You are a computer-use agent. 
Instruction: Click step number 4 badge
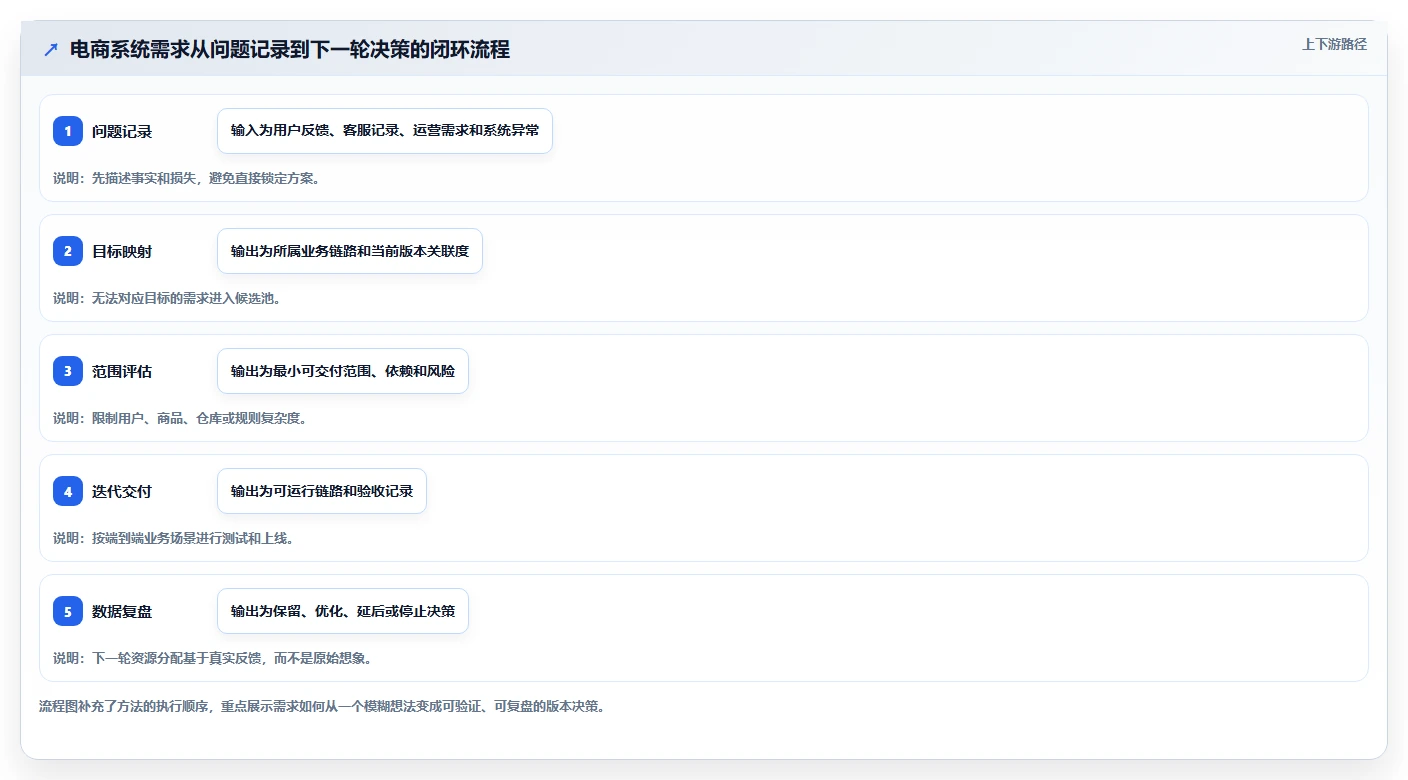pos(68,491)
